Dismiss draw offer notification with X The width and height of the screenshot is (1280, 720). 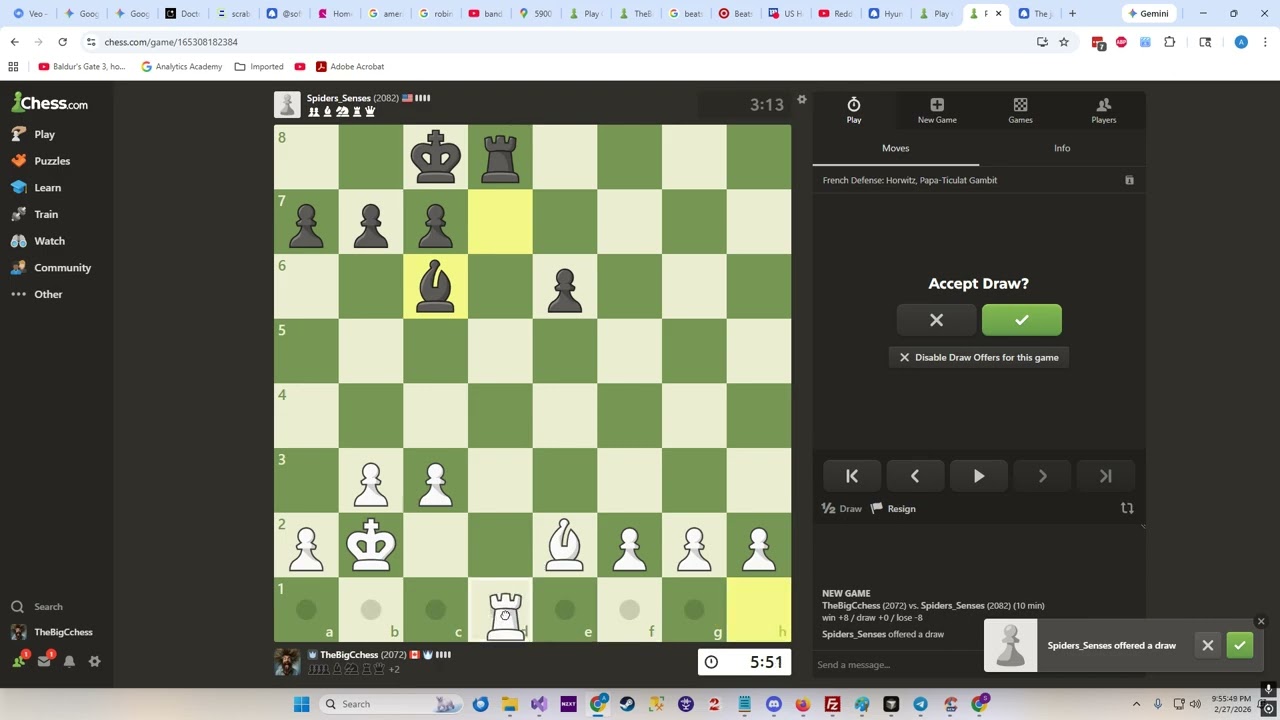coord(1207,646)
